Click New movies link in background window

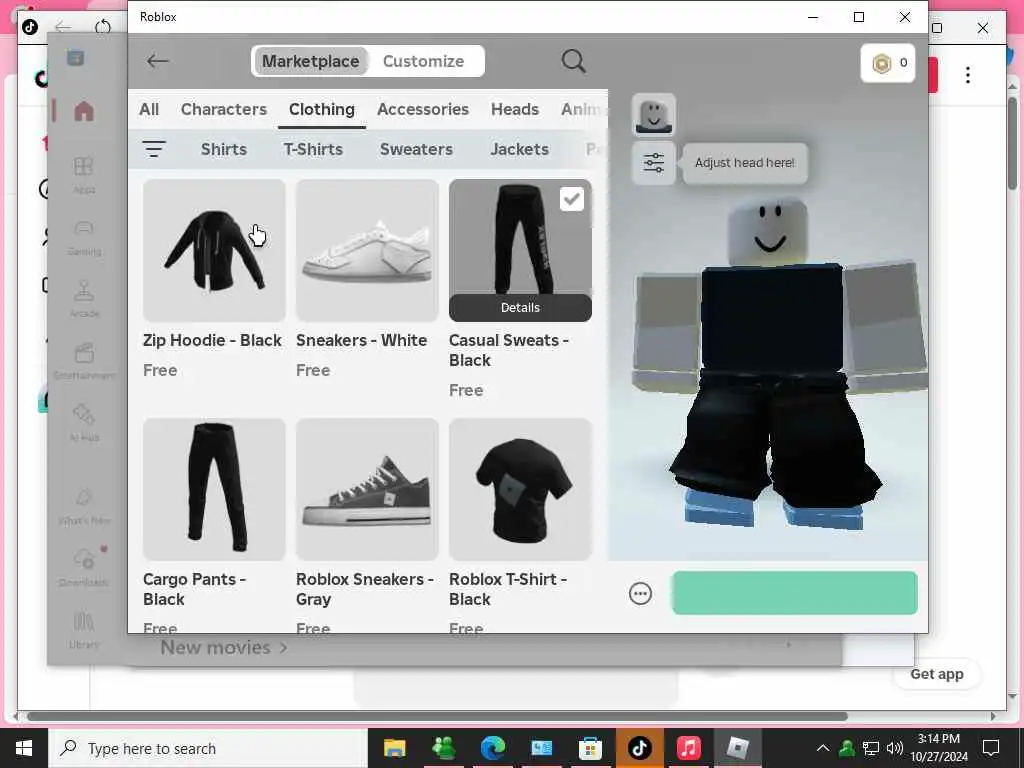(x=223, y=647)
